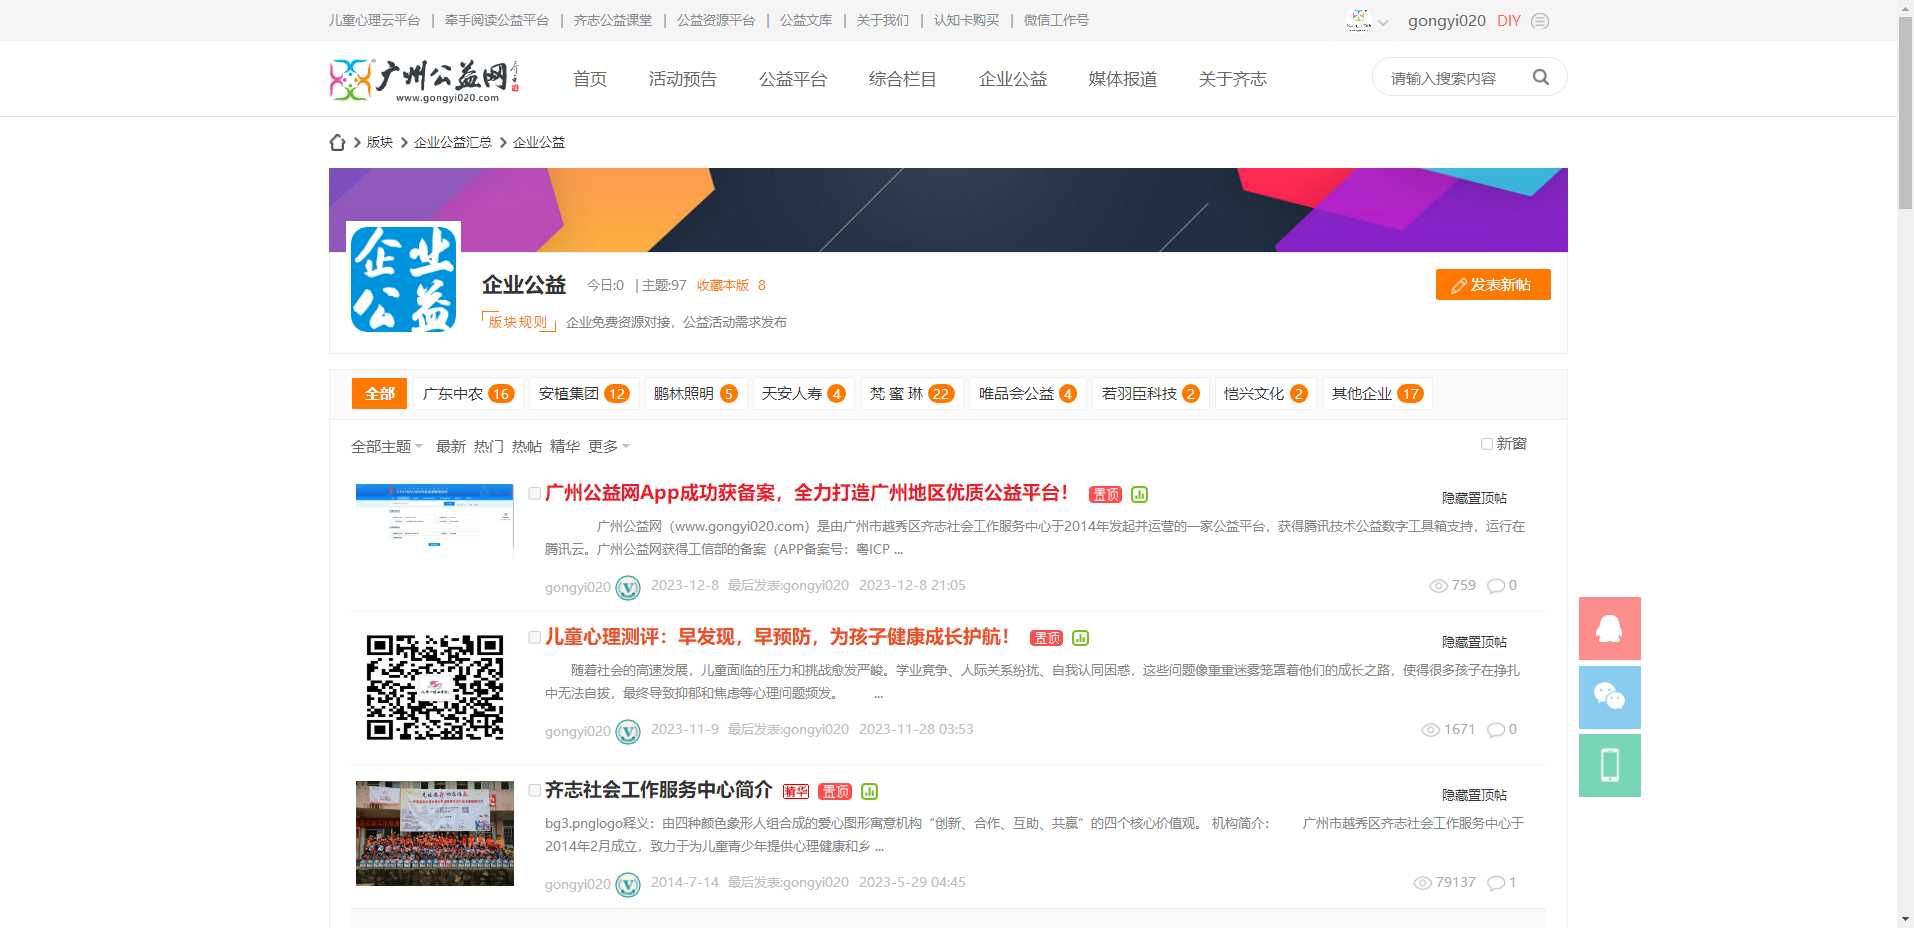Click the DIY link in top bar
1914x928 pixels.
click(x=1508, y=21)
